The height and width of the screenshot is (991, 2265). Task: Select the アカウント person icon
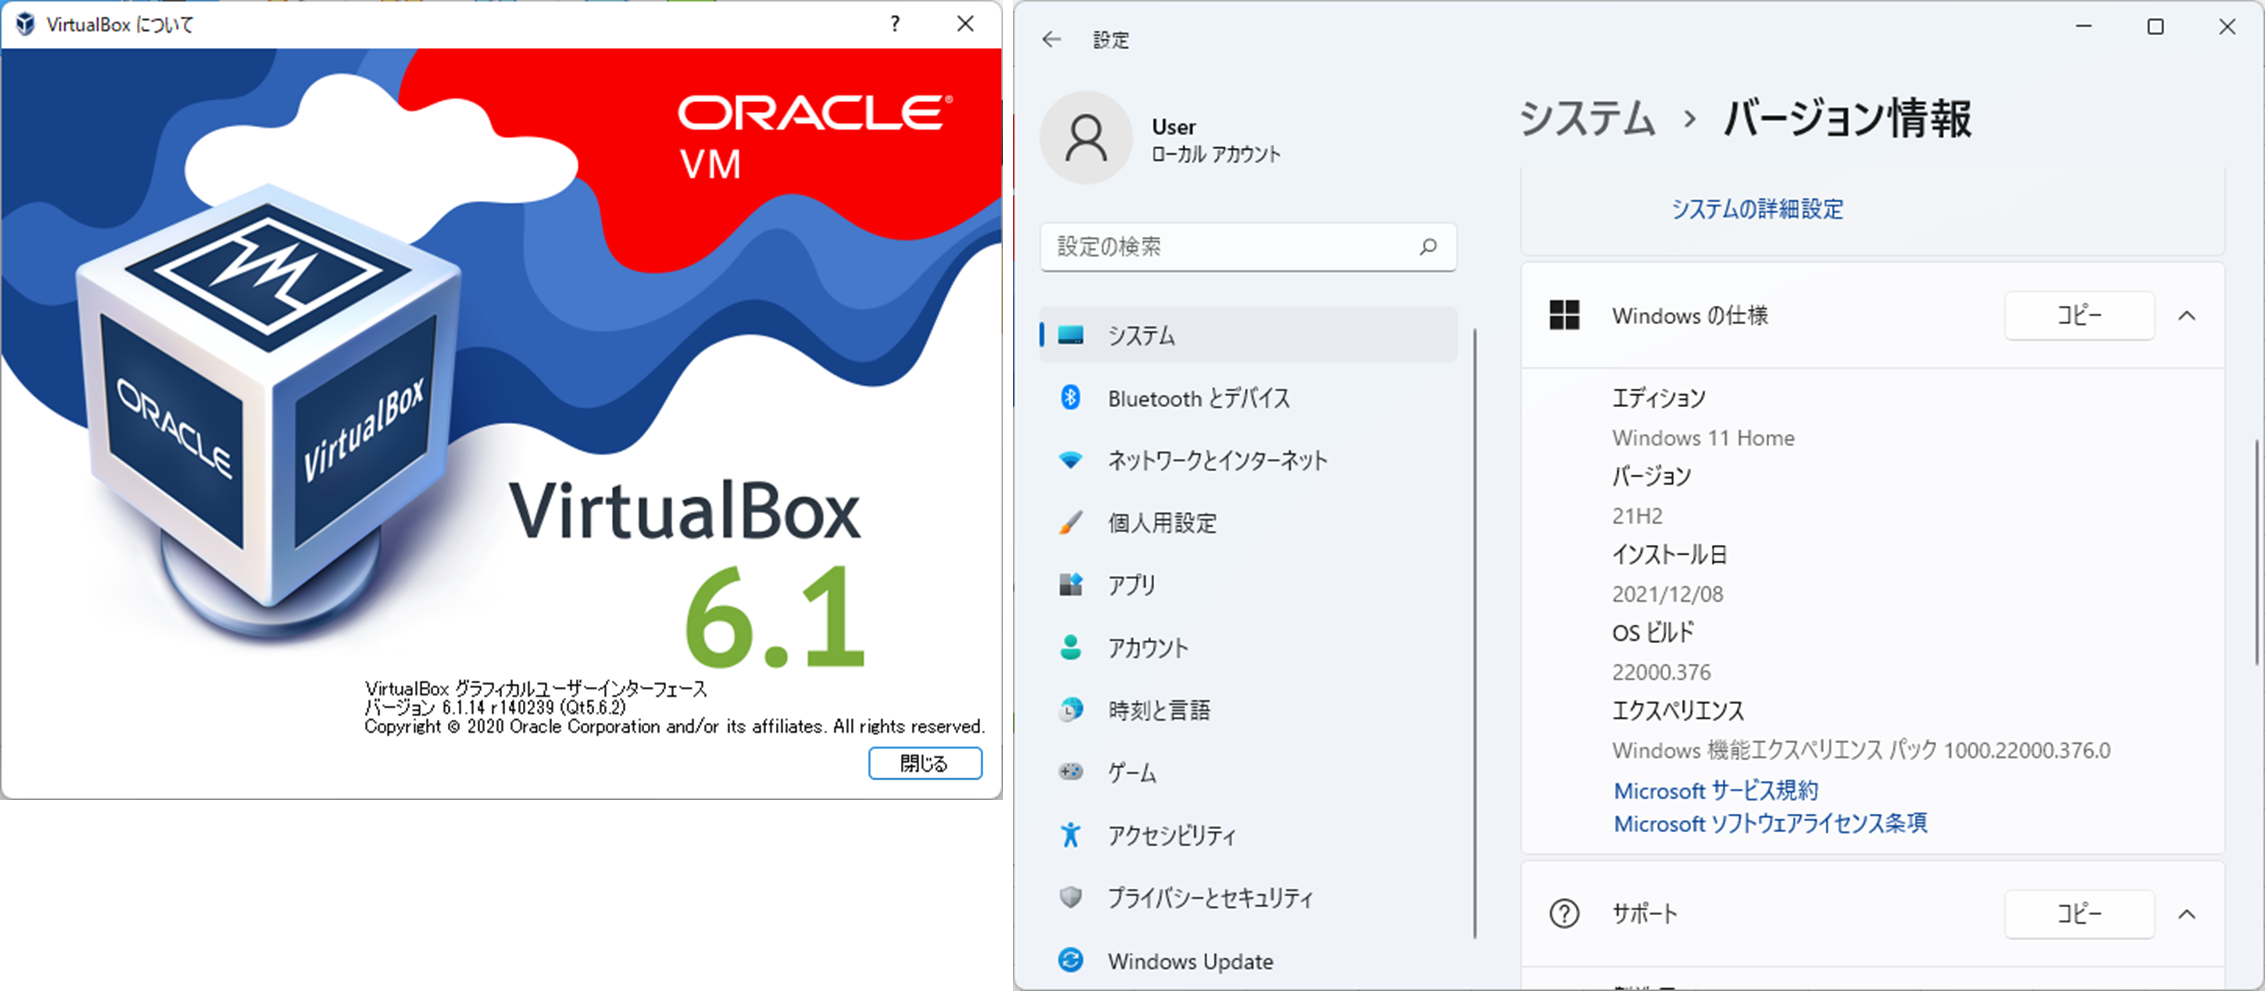click(x=1070, y=648)
